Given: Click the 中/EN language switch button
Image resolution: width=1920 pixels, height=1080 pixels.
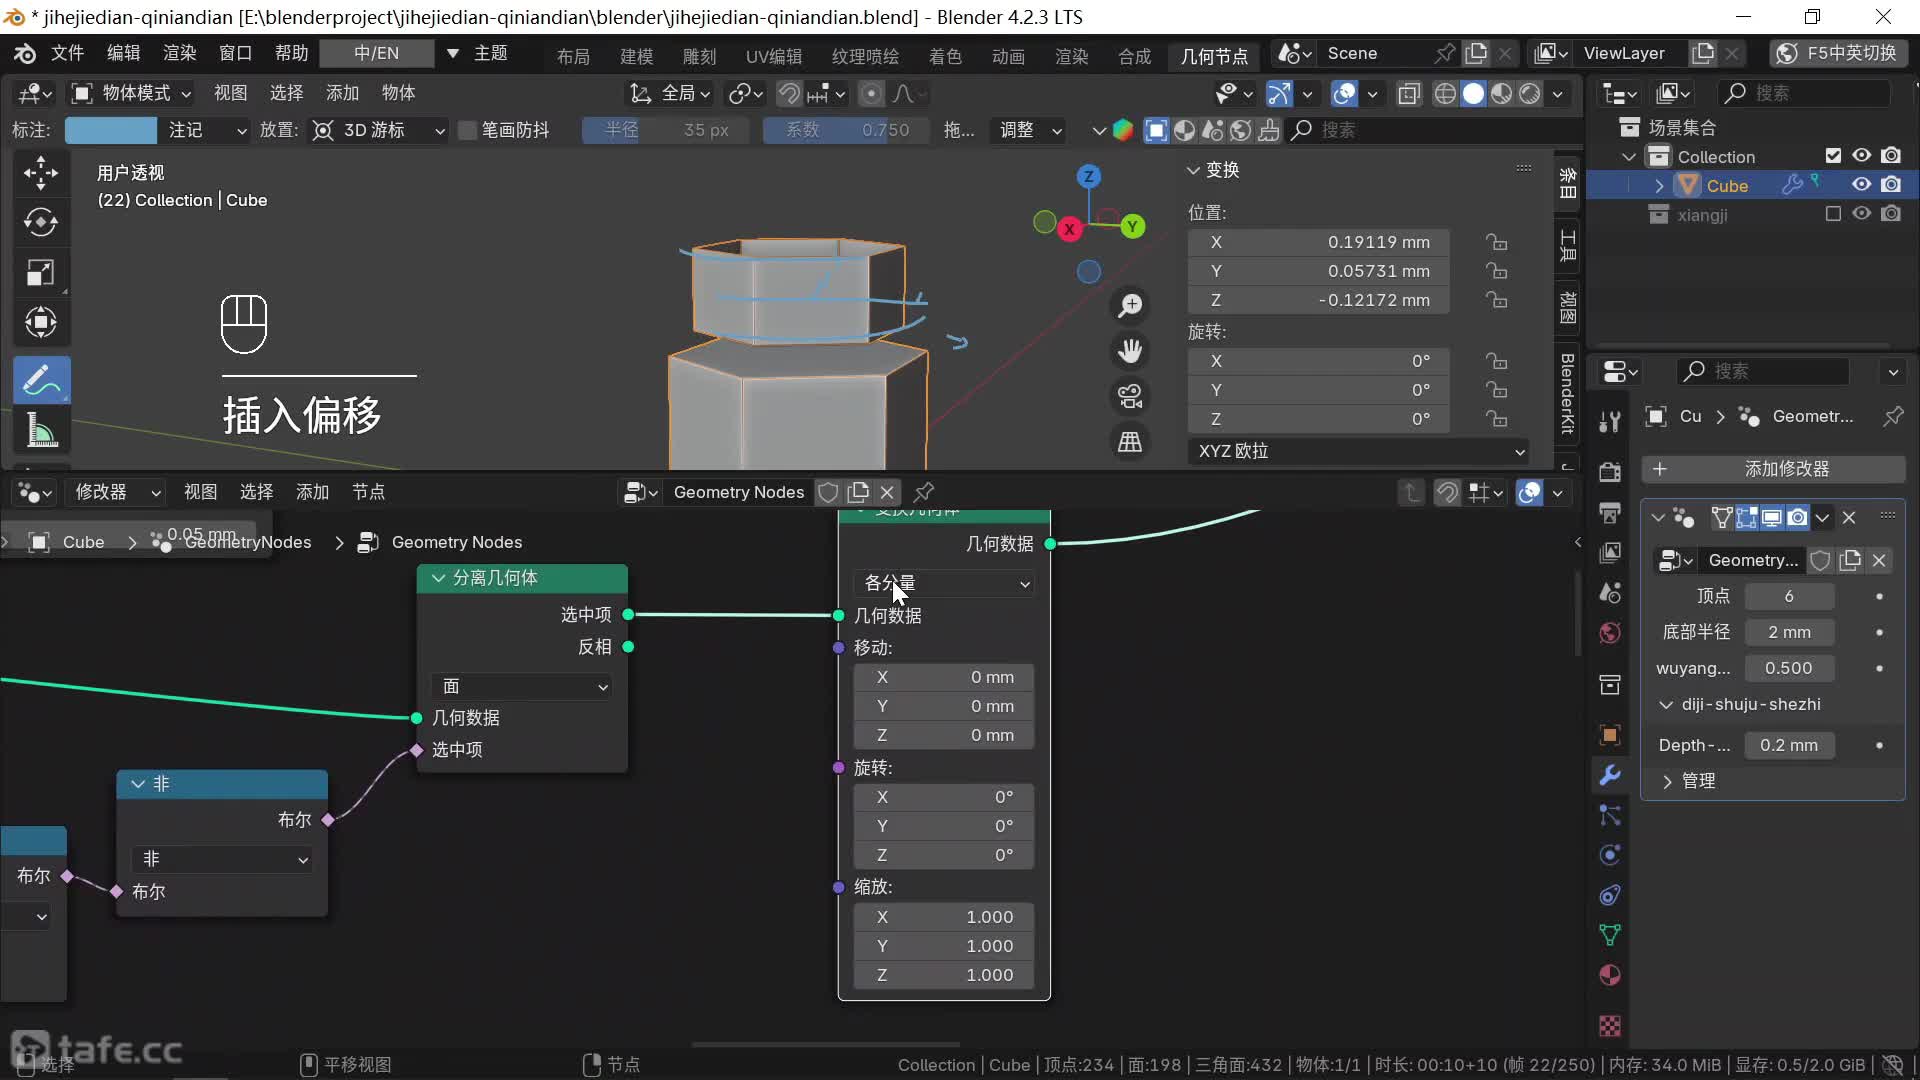Looking at the screenshot, I should (x=376, y=53).
